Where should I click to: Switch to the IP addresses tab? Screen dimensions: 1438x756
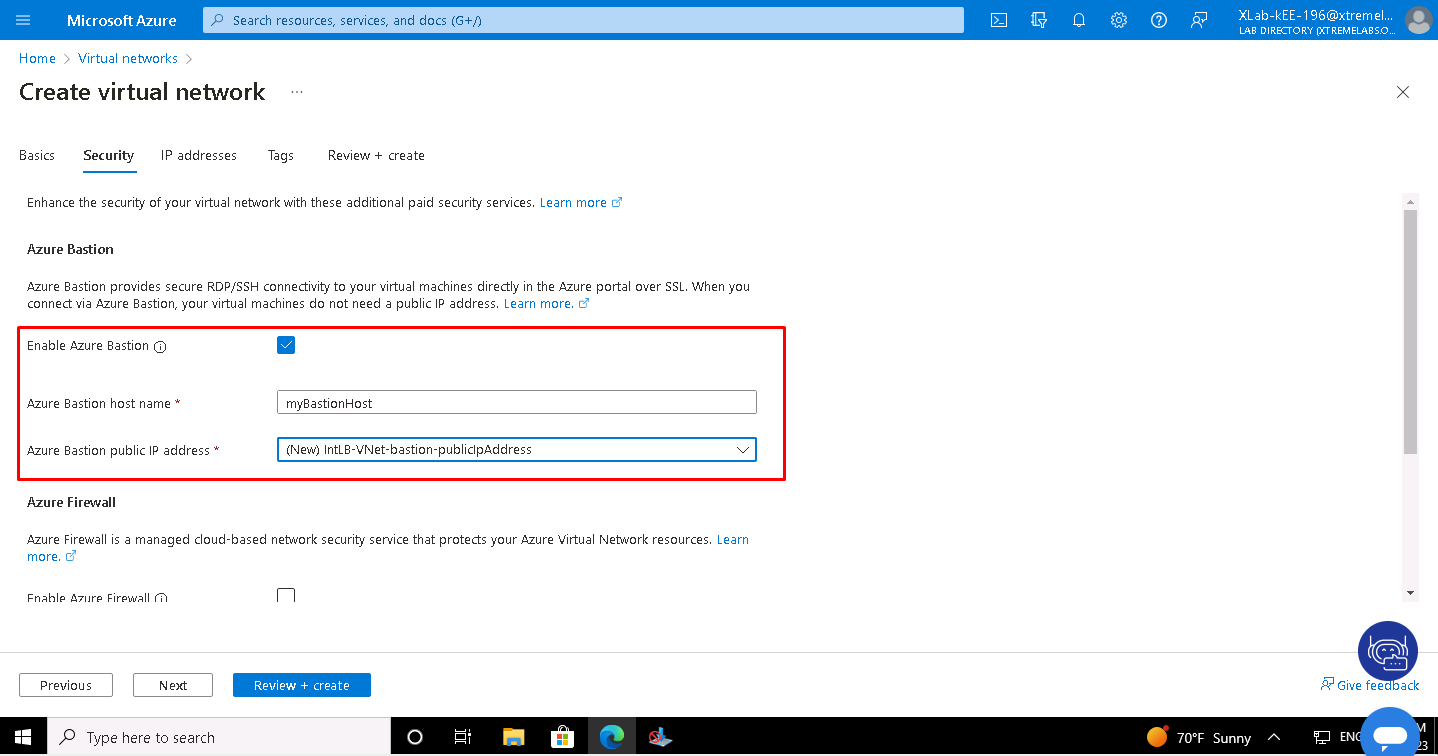(x=198, y=155)
